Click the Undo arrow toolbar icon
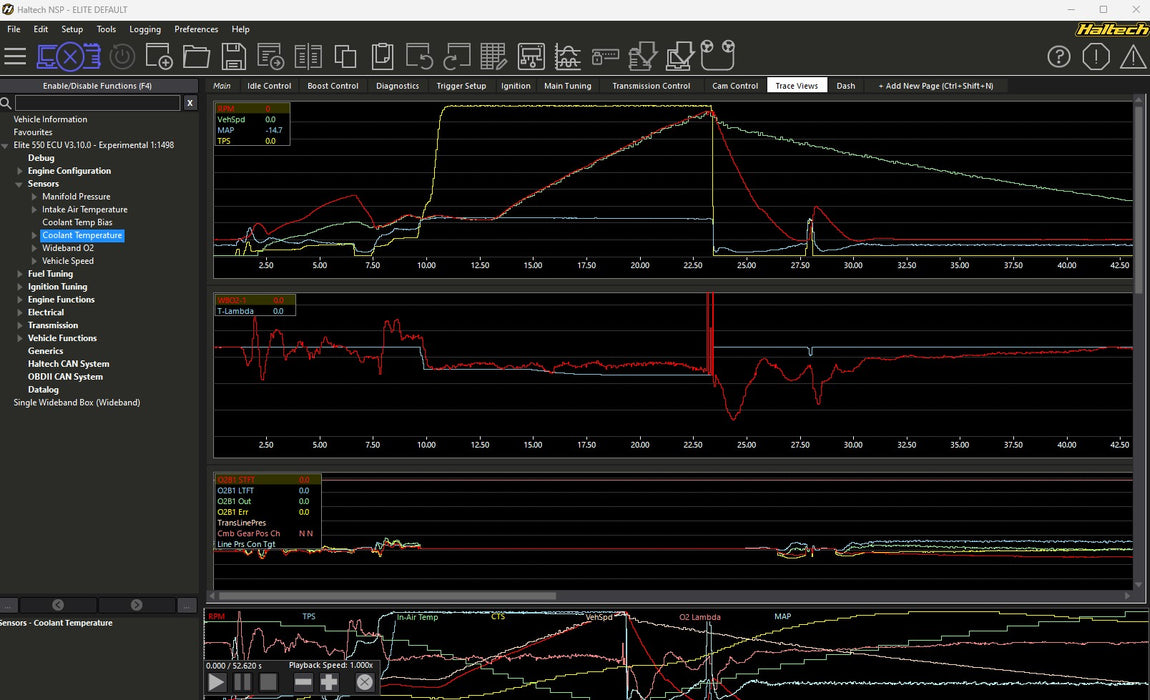The width and height of the screenshot is (1150, 700). pyautogui.click(x=419, y=56)
